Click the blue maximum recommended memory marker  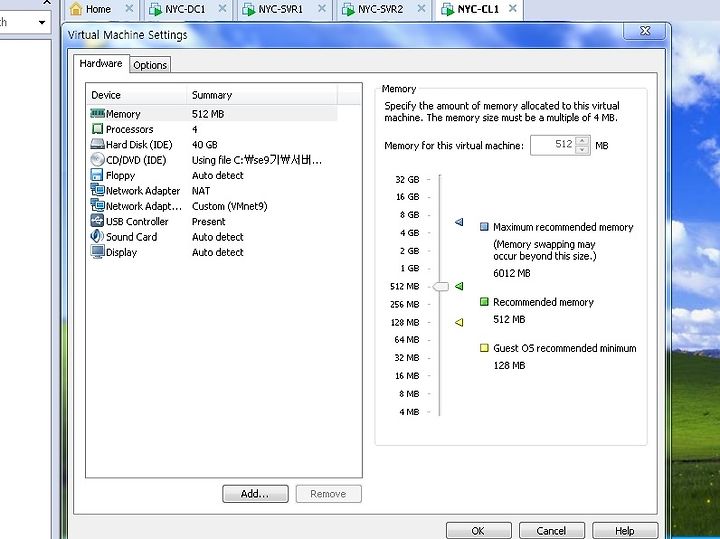coord(459,222)
